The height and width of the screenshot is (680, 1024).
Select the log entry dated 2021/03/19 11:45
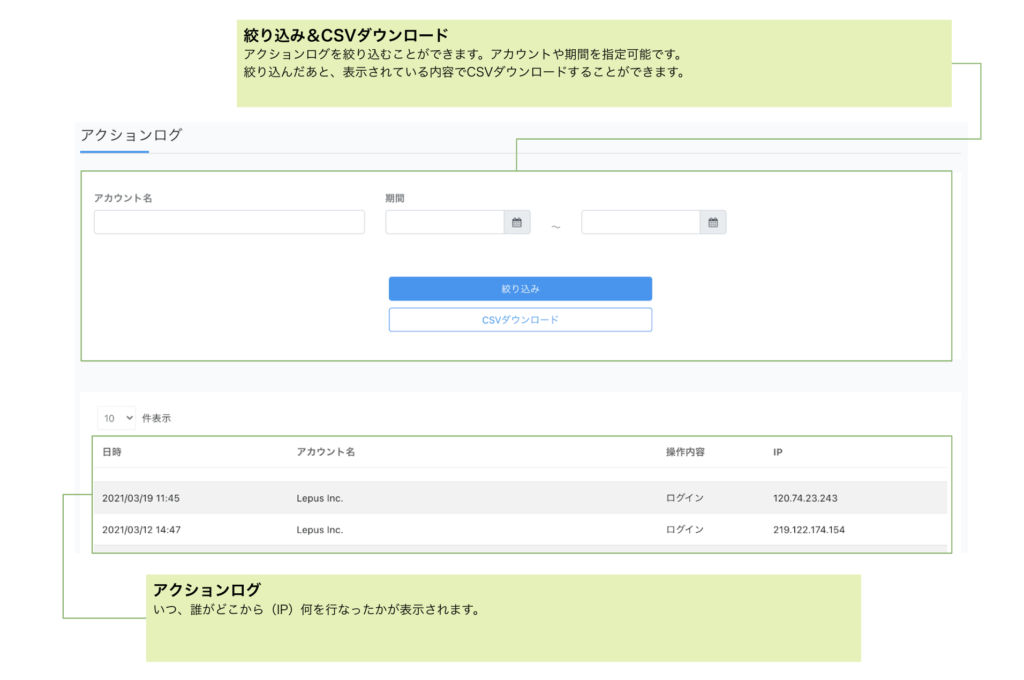tap(141, 498)
